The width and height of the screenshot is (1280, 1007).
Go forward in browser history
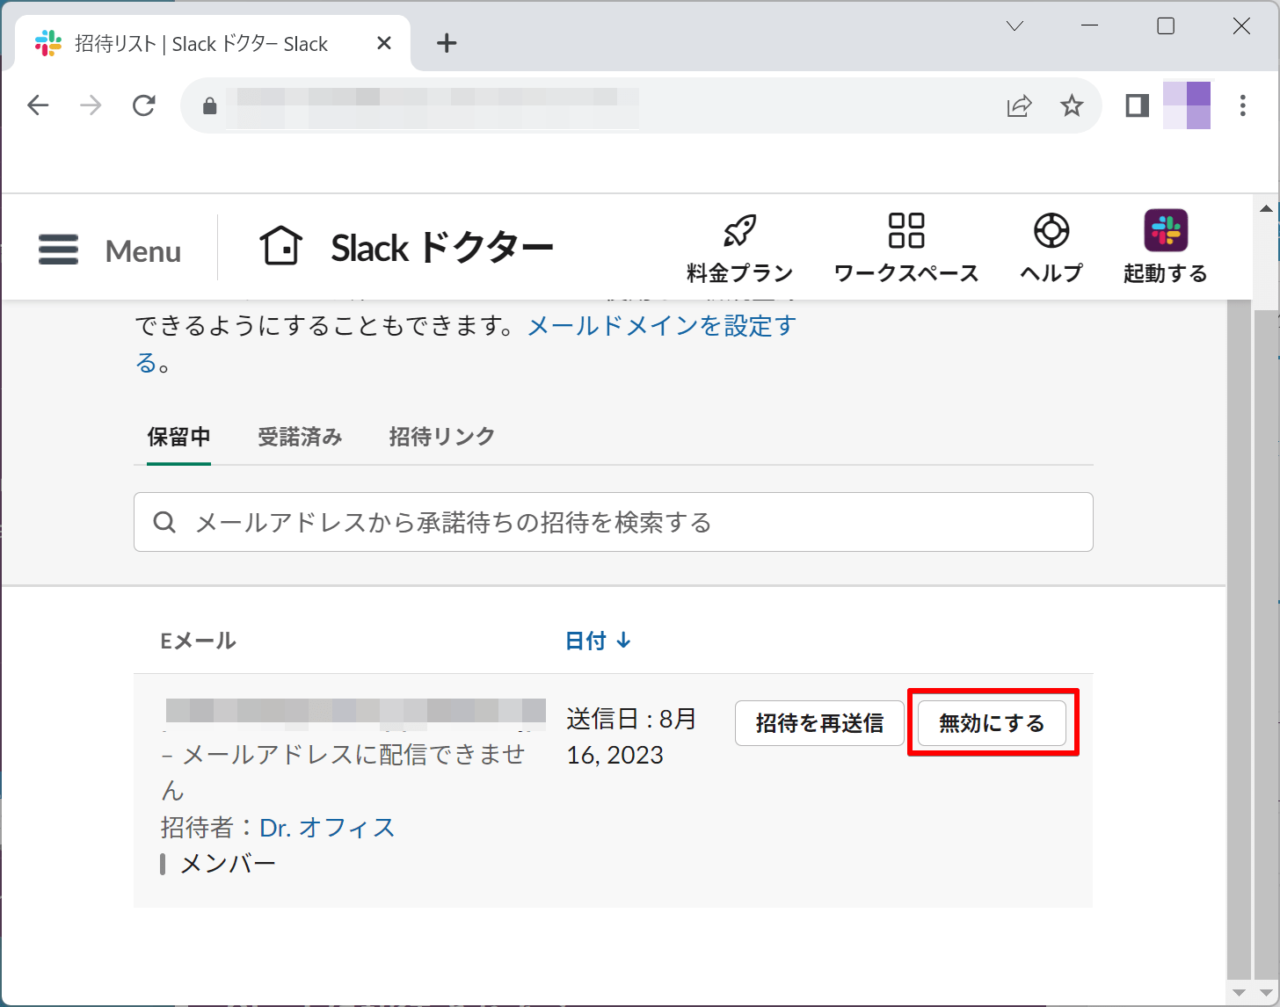(x=91, y=105)
